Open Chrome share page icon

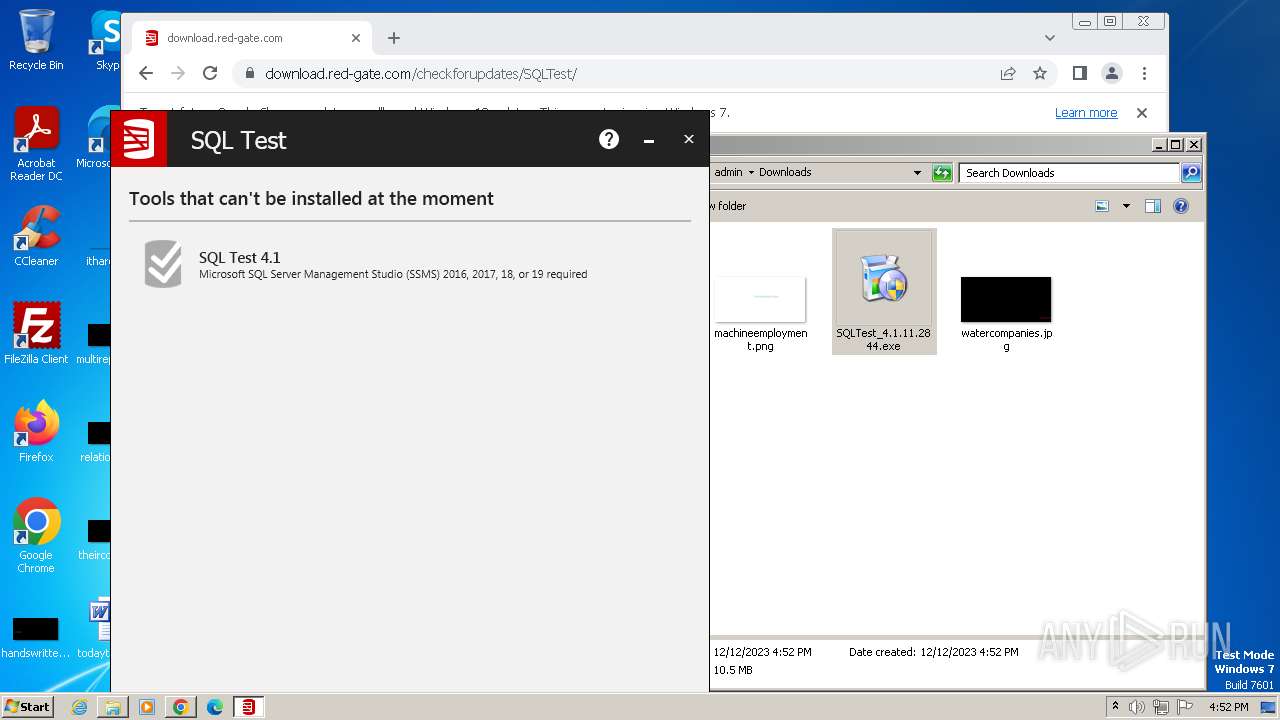[x=1008, y=73]
